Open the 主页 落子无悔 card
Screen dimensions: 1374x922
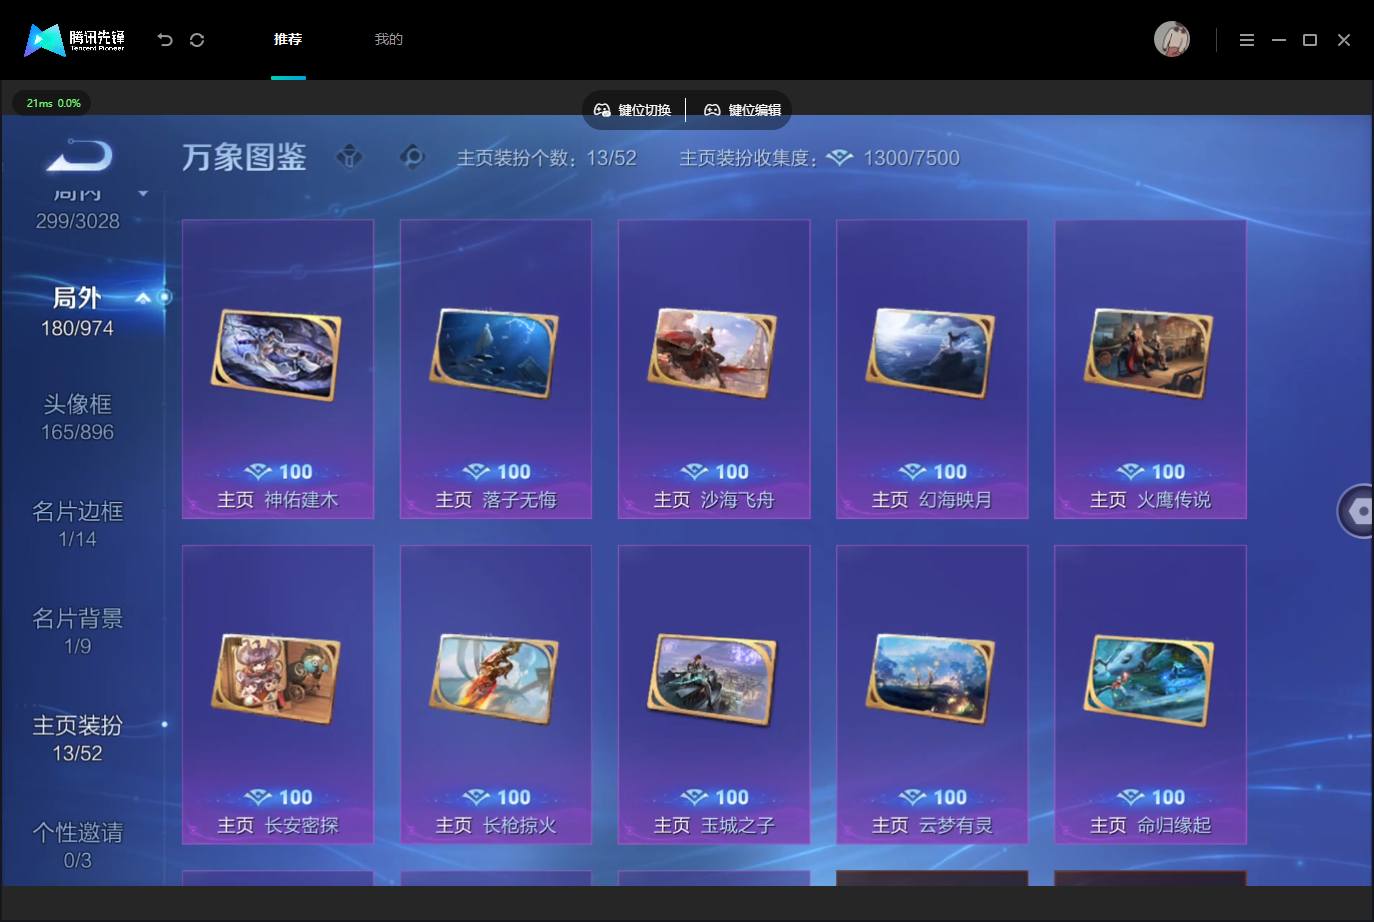496,369
